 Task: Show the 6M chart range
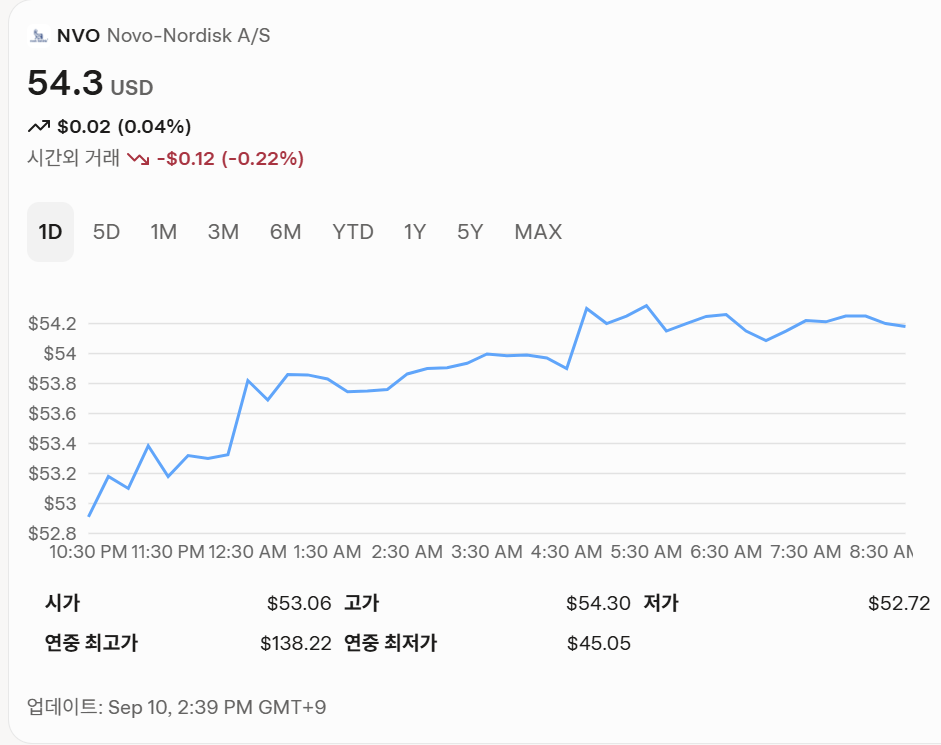point(285,232)
